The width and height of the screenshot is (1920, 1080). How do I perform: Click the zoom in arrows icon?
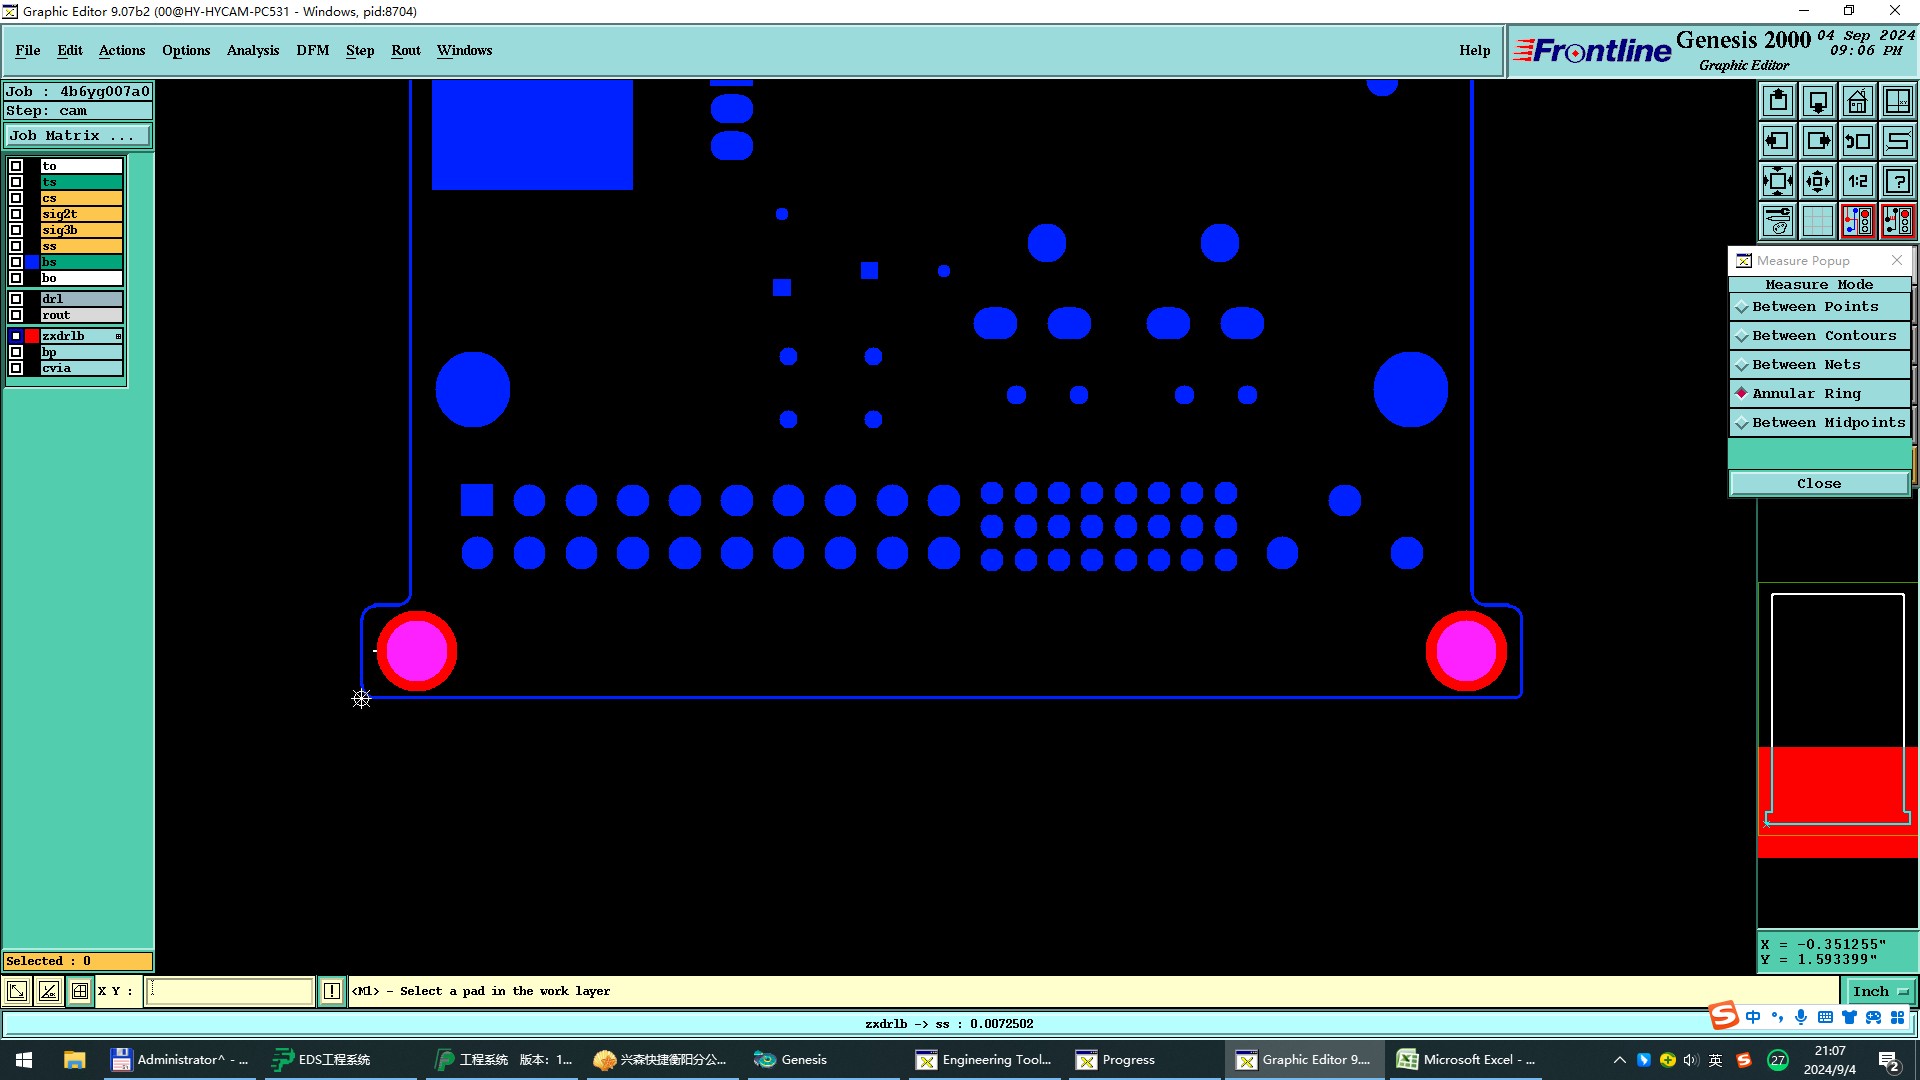[x=1818, y=181]
